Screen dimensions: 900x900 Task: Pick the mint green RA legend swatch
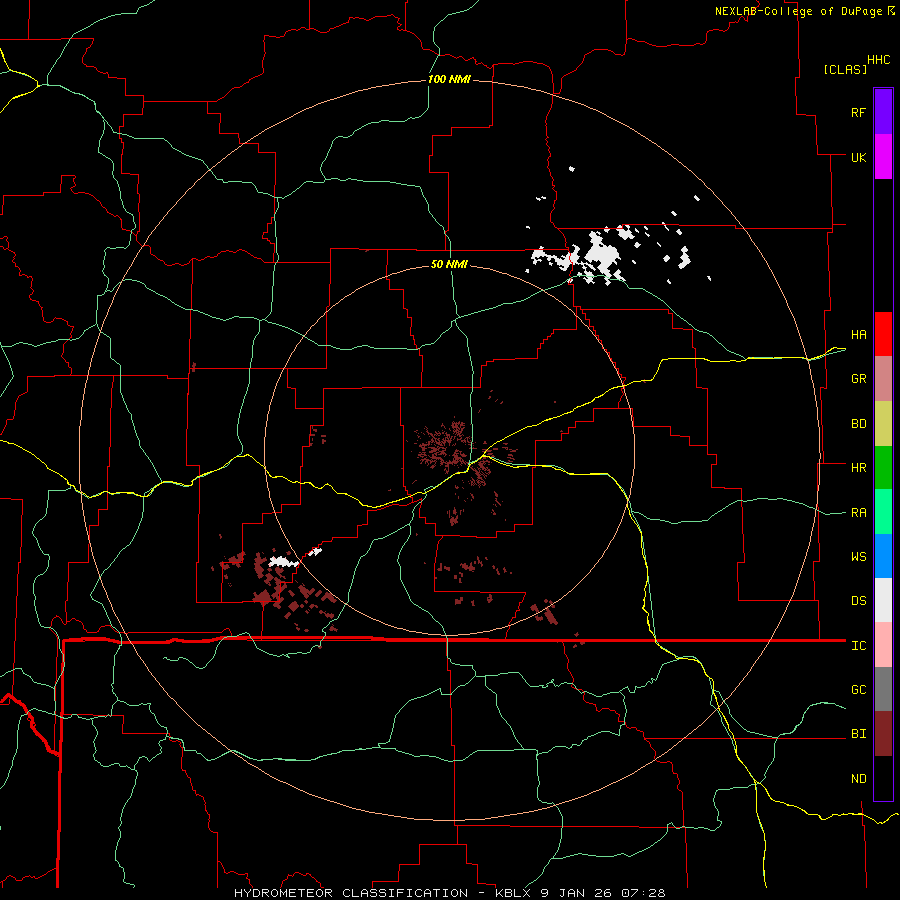point(883,512)
